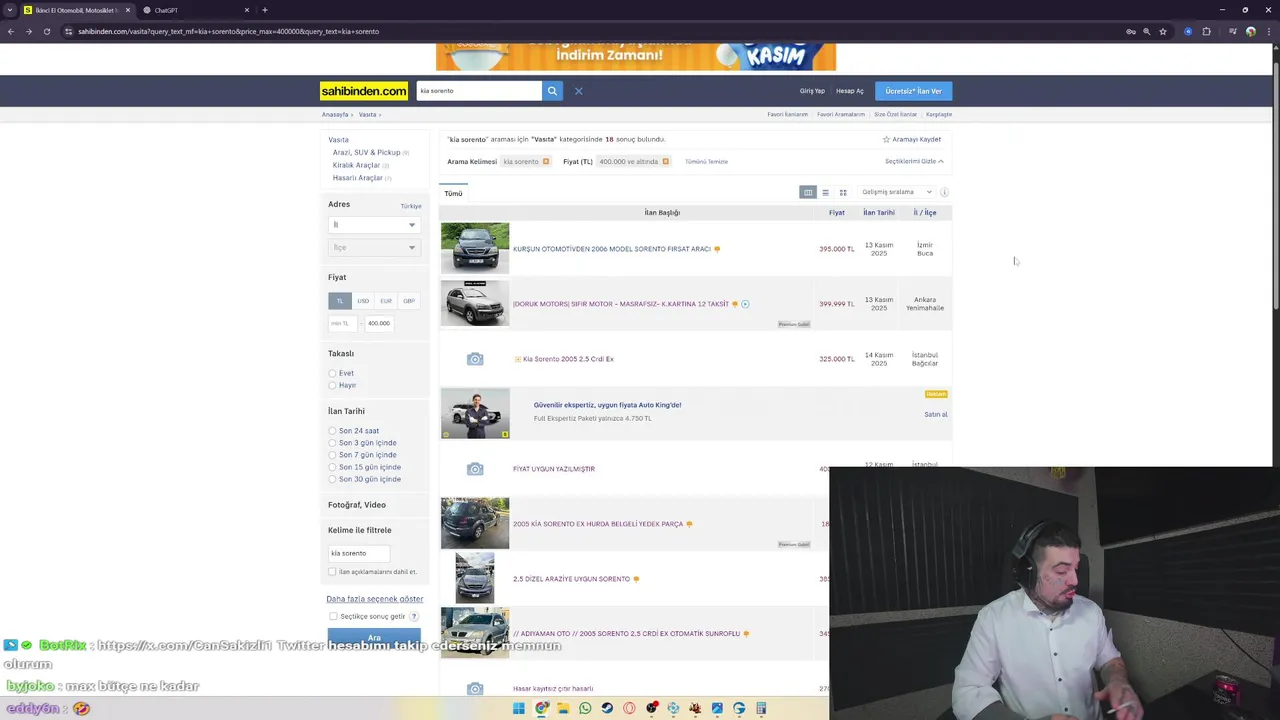1280x720 pixels.
Task: Open Steam from the taskbar
Action: click(607, 708)
